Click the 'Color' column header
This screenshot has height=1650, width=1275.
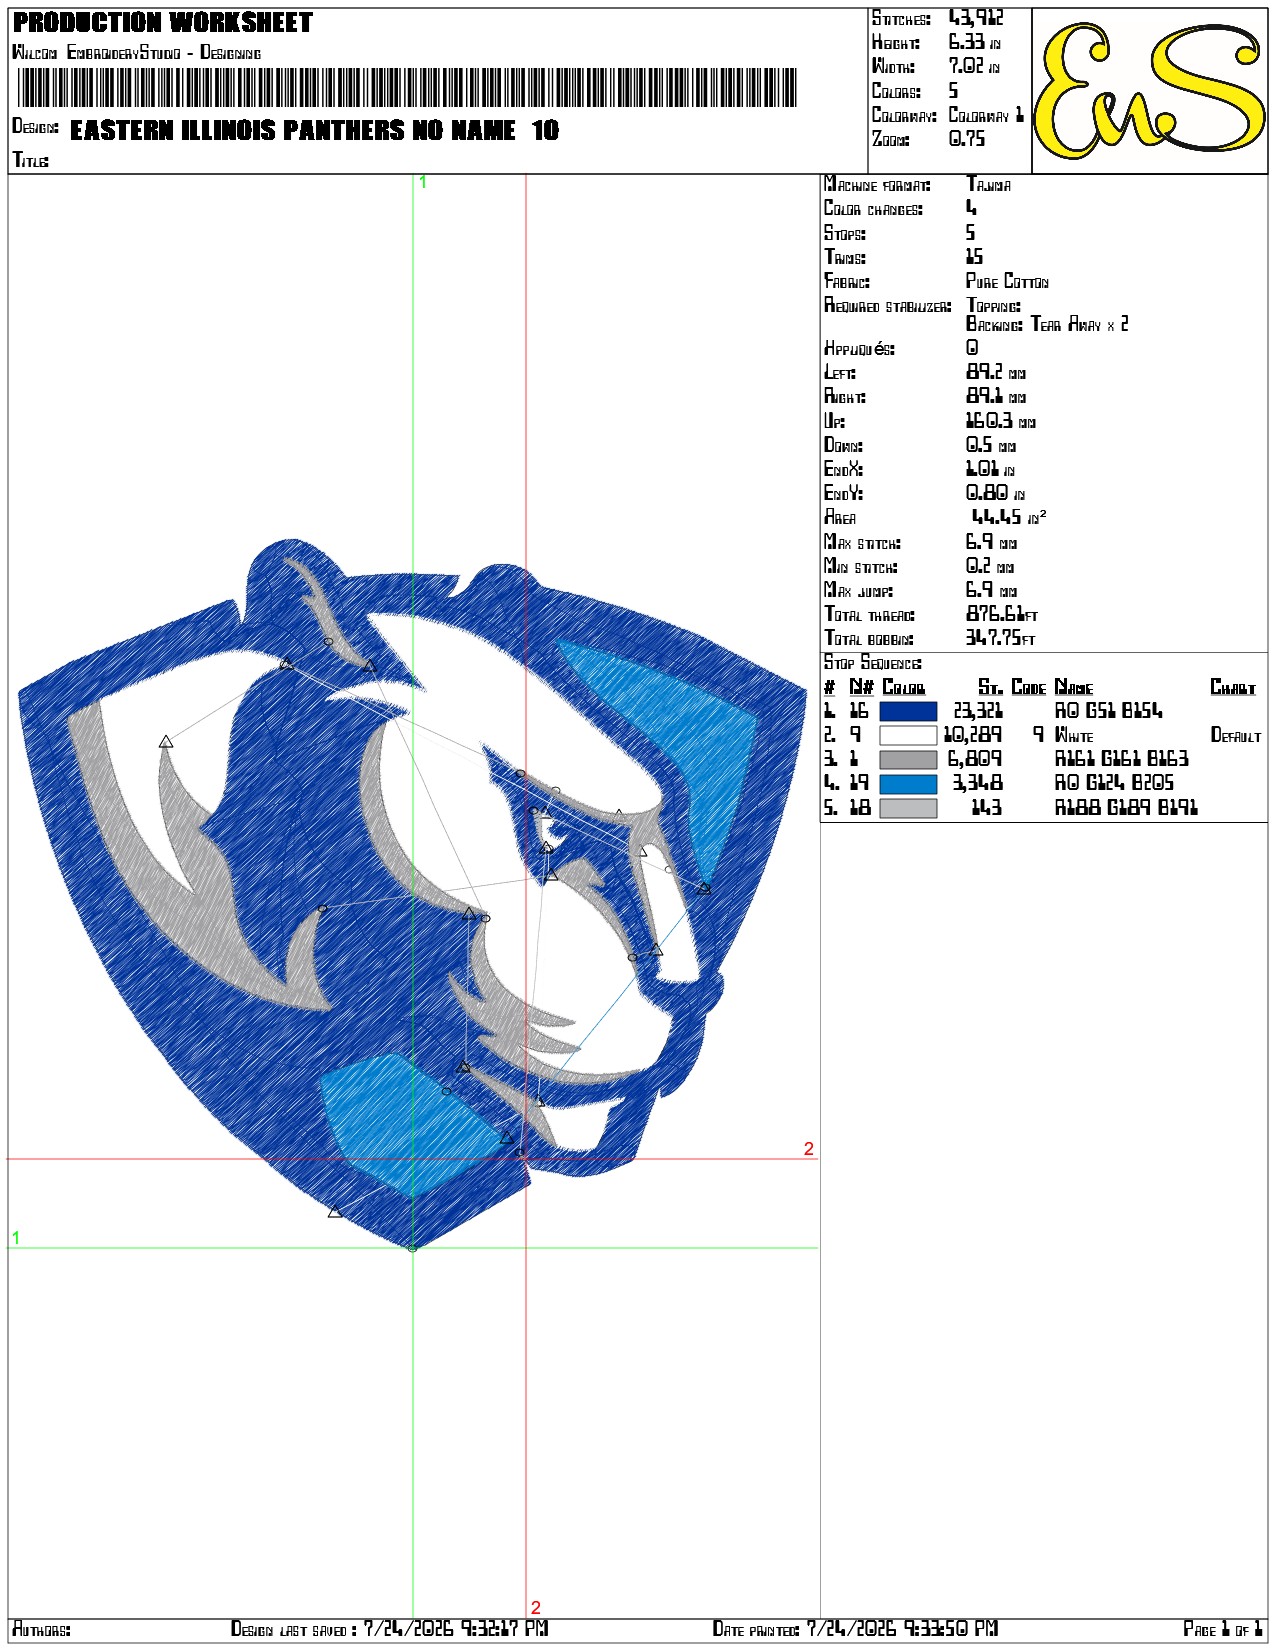point(903,687)
